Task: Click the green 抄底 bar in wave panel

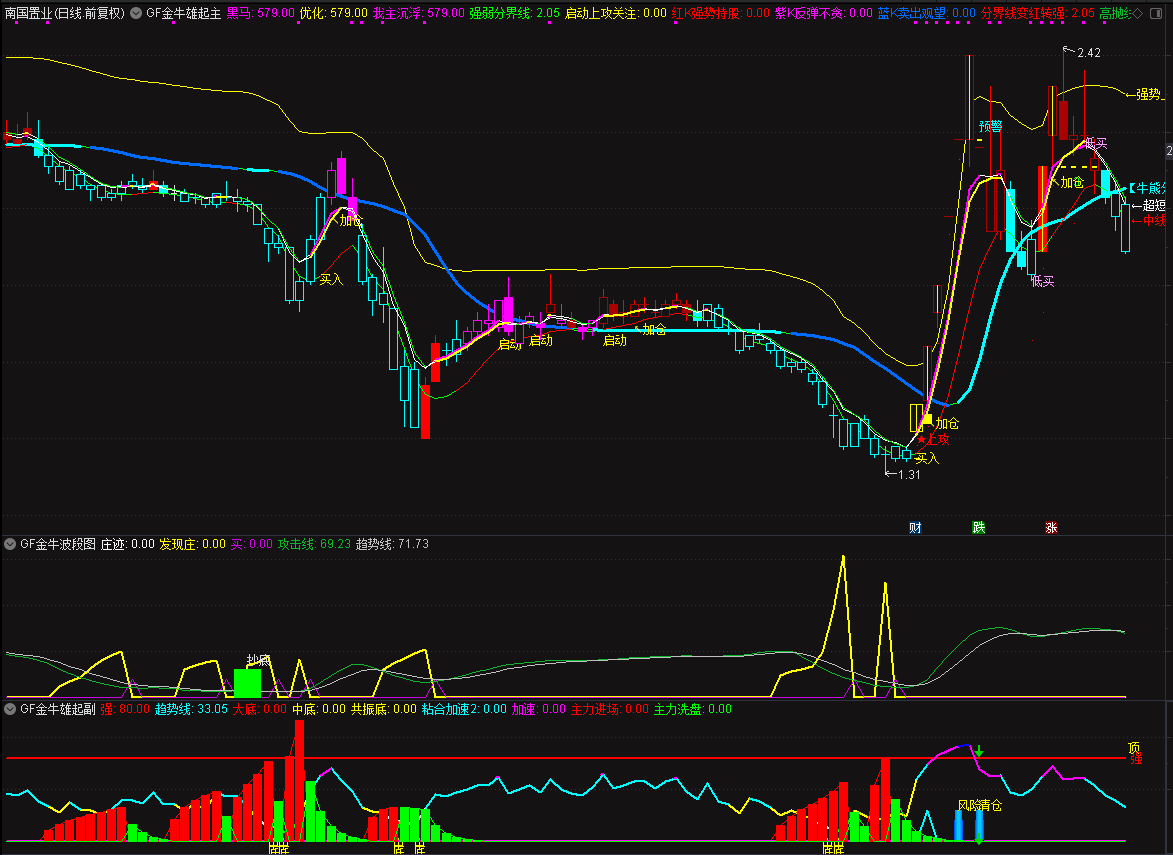Action: click(248, 683)
